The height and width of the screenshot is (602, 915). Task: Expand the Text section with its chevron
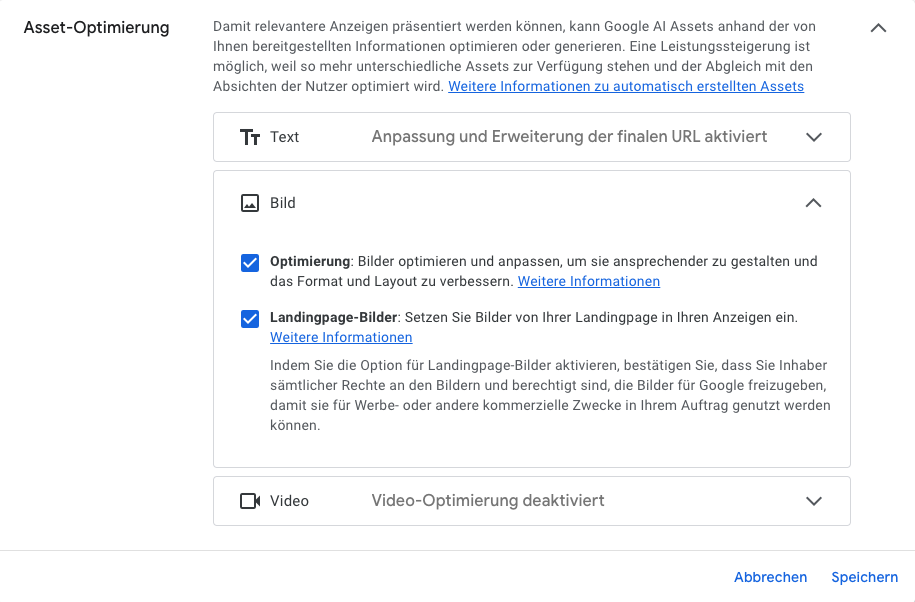click(813, 137)
